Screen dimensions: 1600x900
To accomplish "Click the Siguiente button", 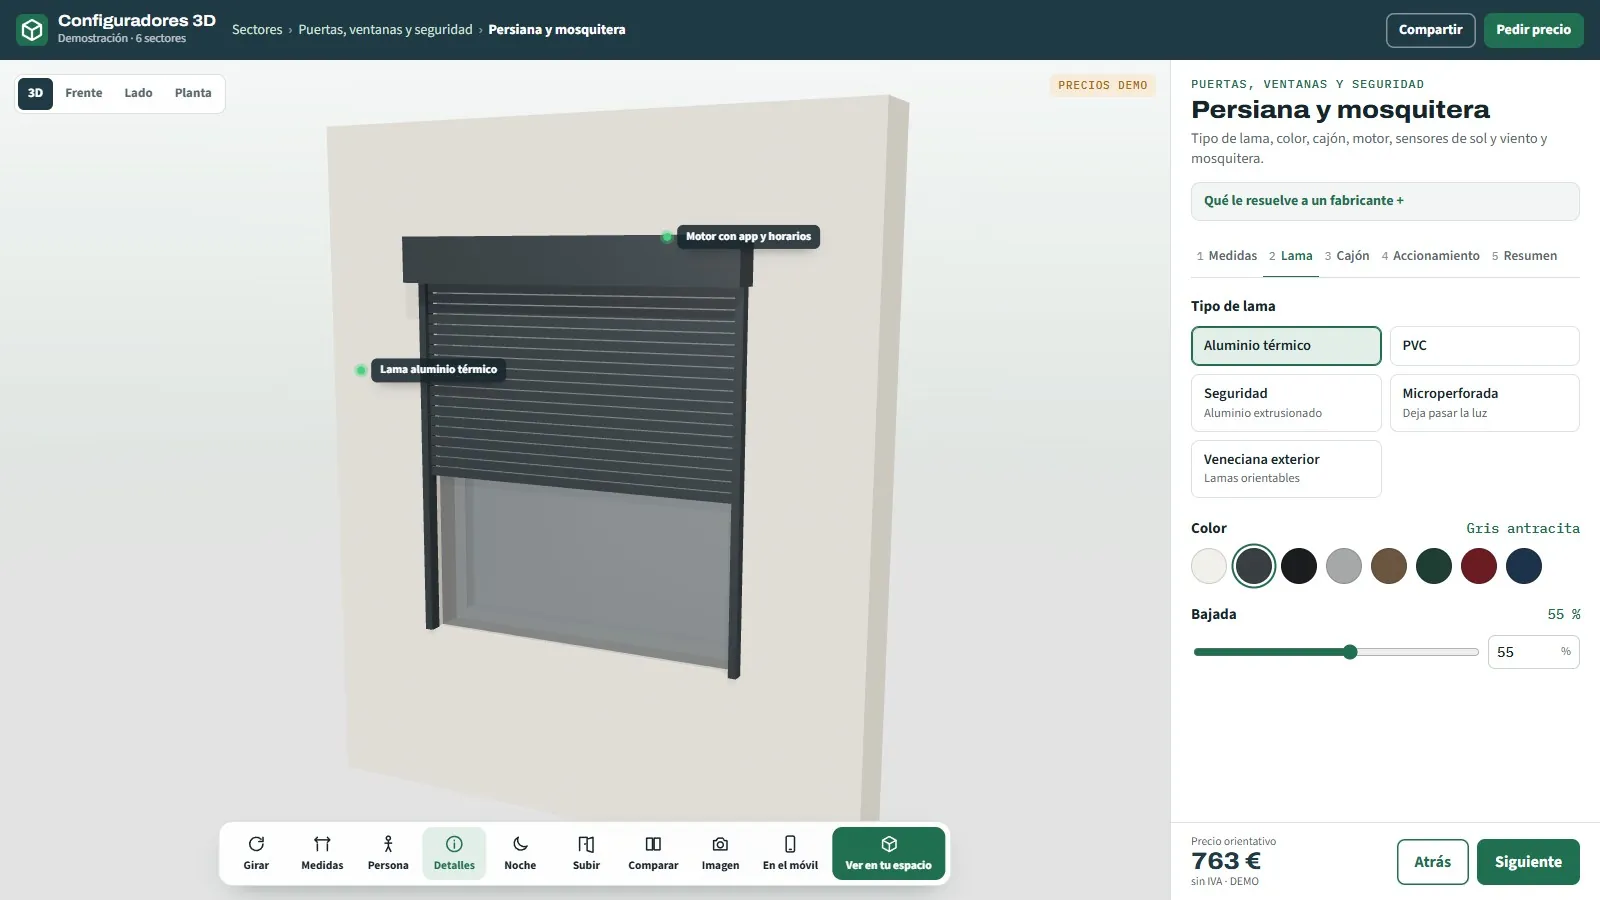I will 1528,862.
